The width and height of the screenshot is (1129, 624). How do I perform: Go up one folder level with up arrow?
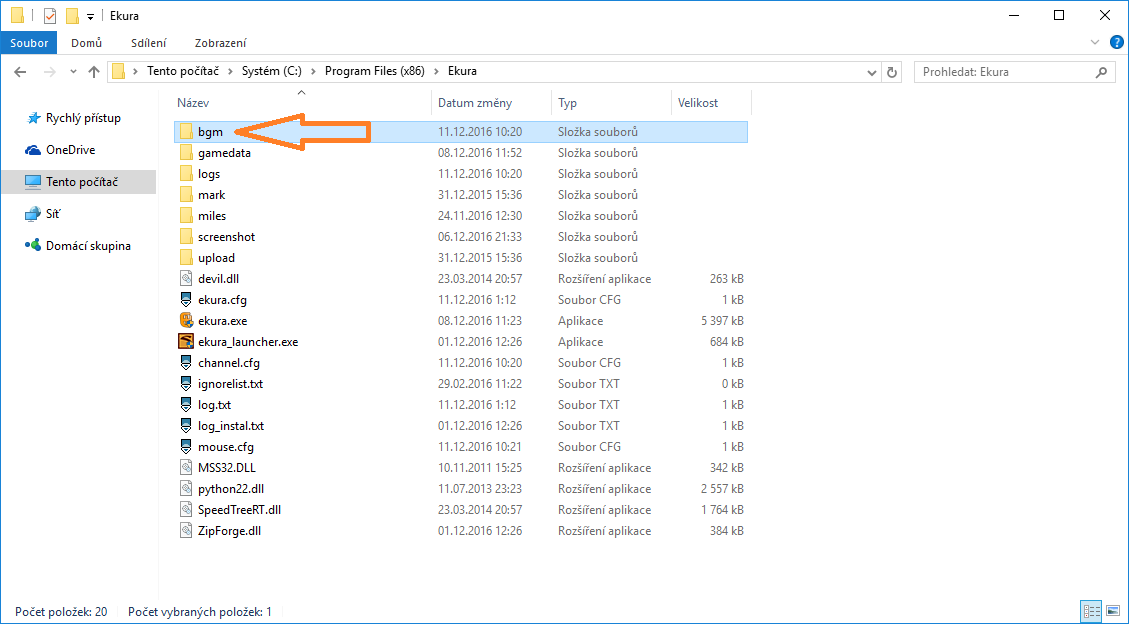click(x=94, y=72)
